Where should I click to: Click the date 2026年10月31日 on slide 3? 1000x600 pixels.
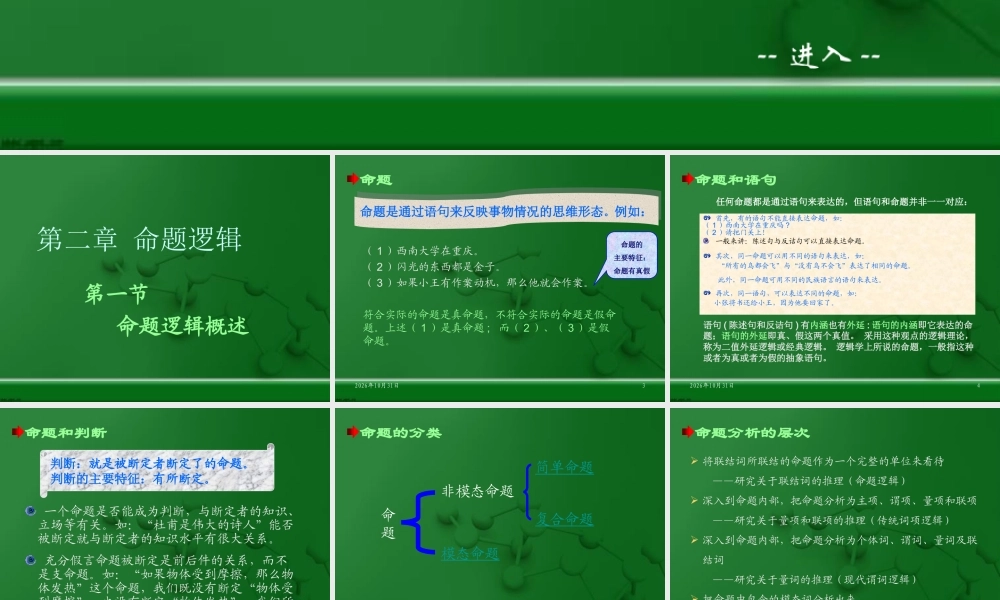pos(376,386)
